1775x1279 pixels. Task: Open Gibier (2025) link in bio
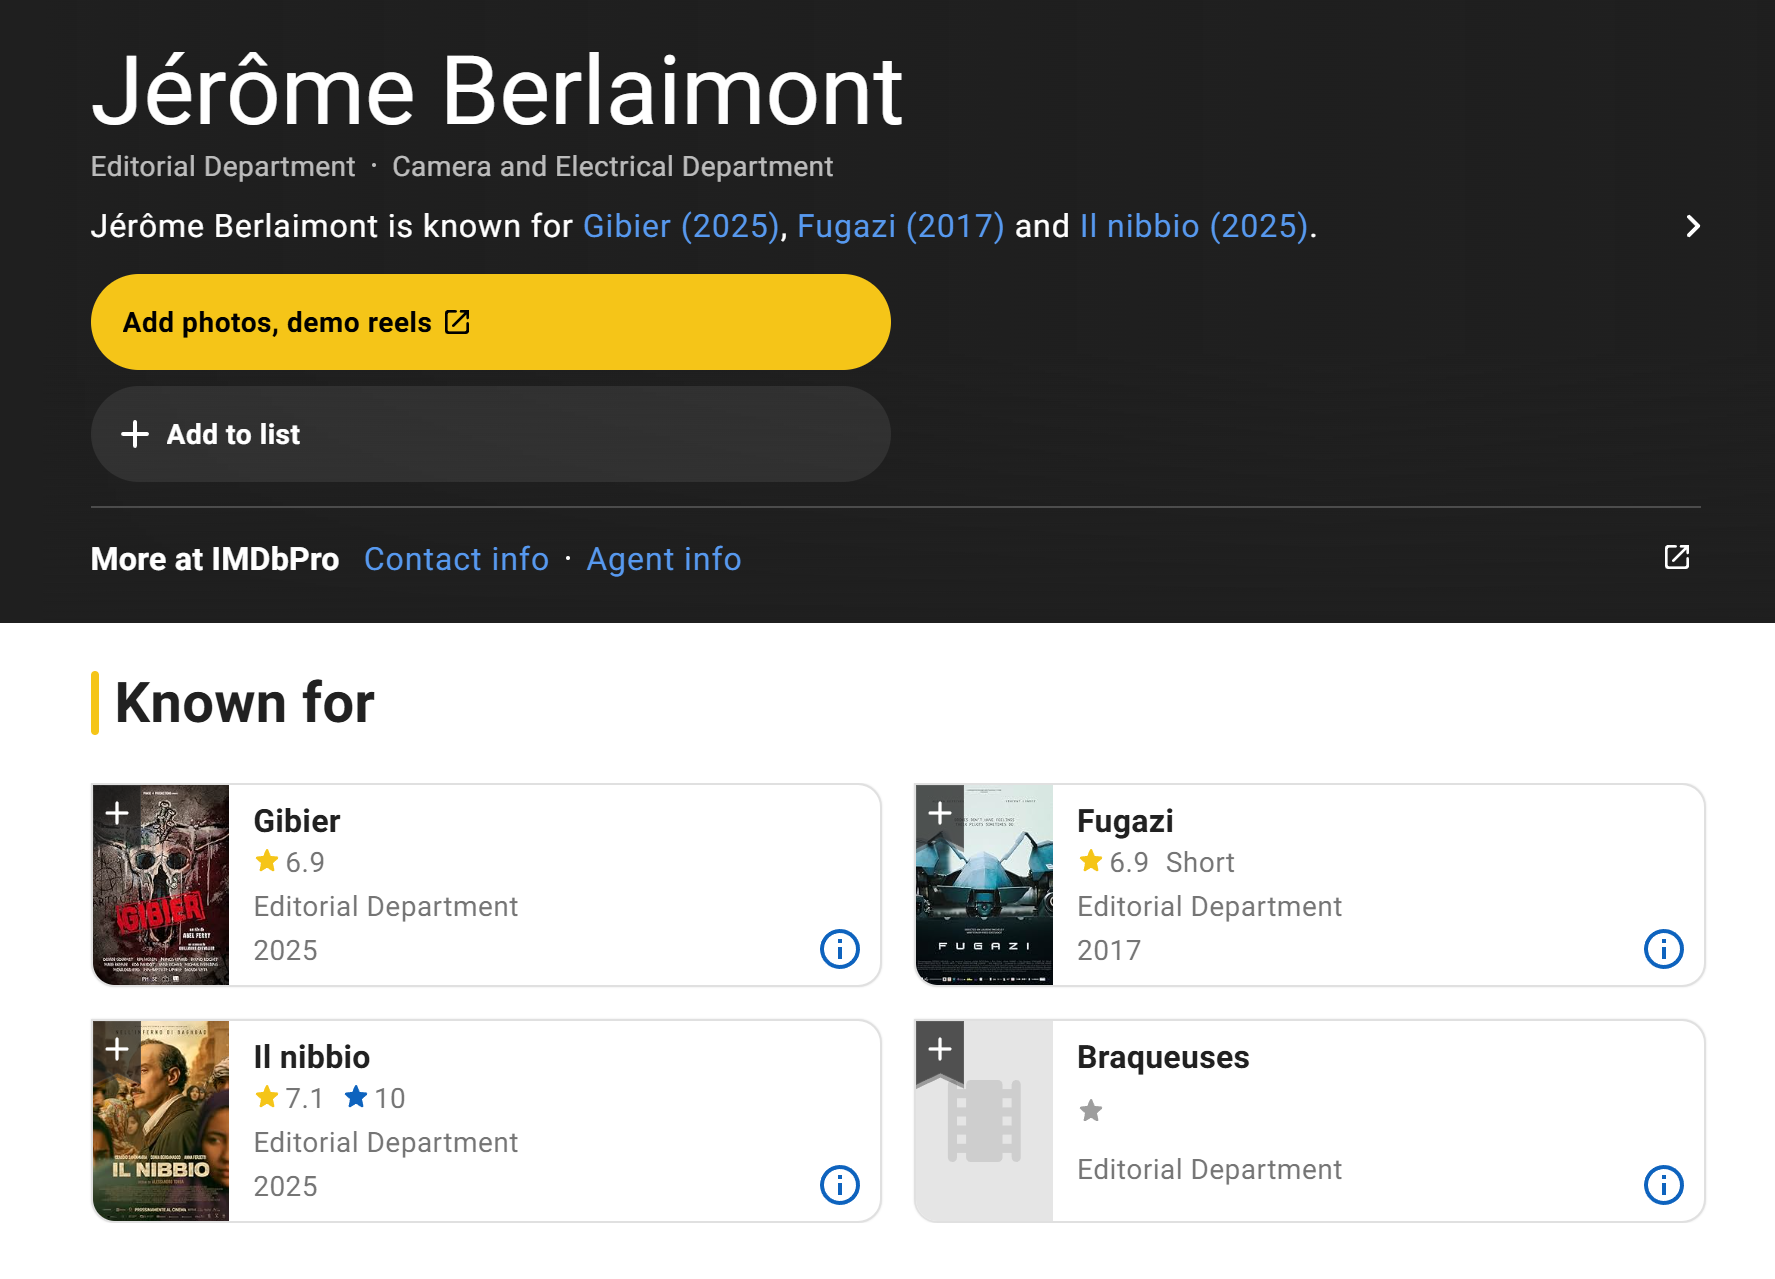681,226
